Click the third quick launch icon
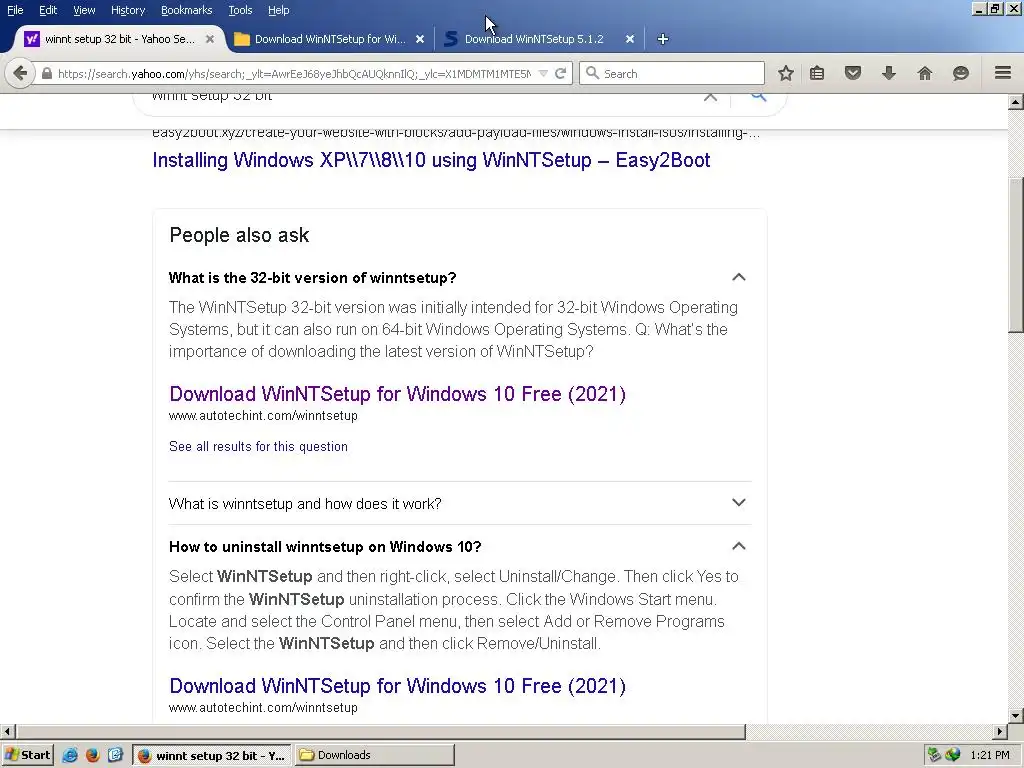 click(115, 755)
